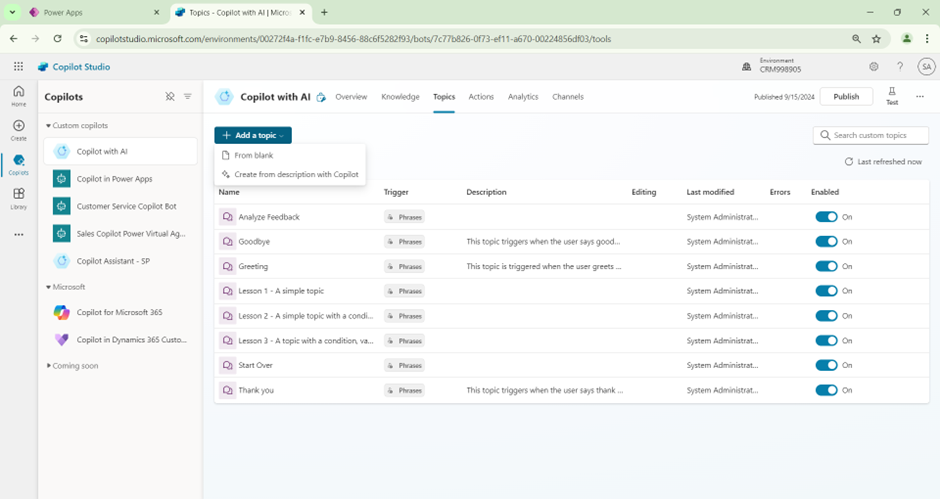Disable the Analyze Feedback topic toggle
Viewport: 940px width, 499px height.
coord(826,217)
